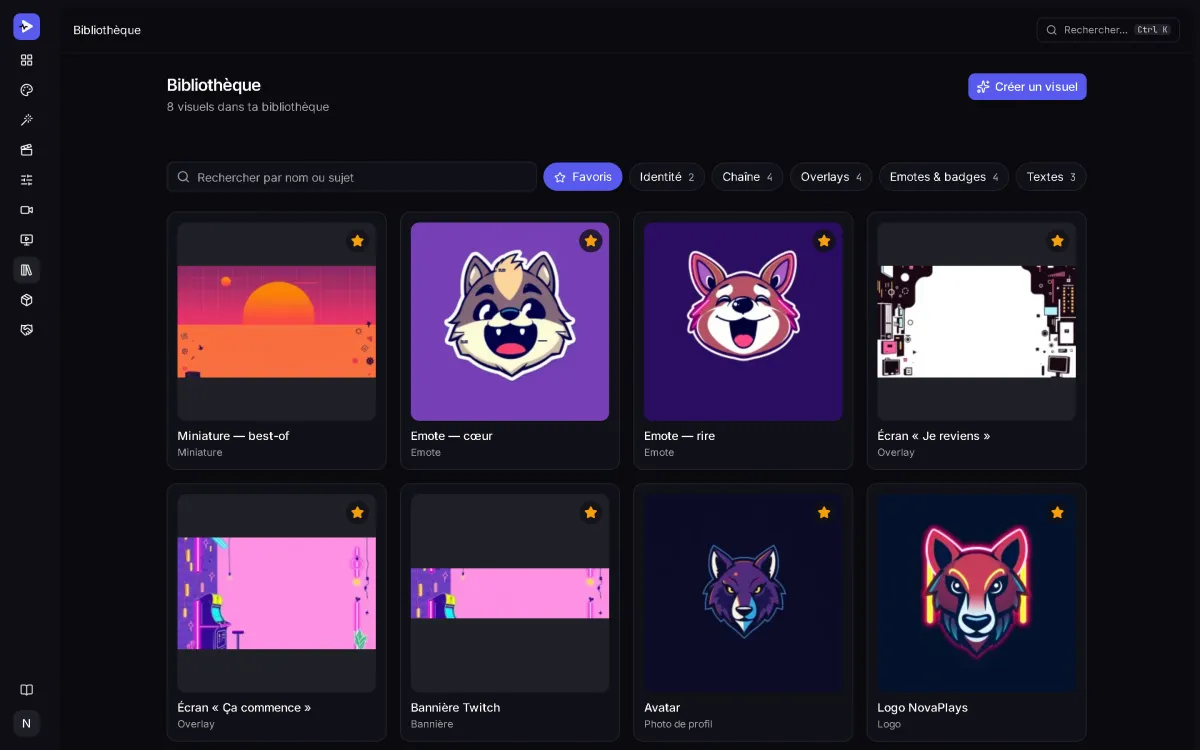Open the Emote — rire fox thumbnail
Viewport: 1200px width, 750px height.
743,322
